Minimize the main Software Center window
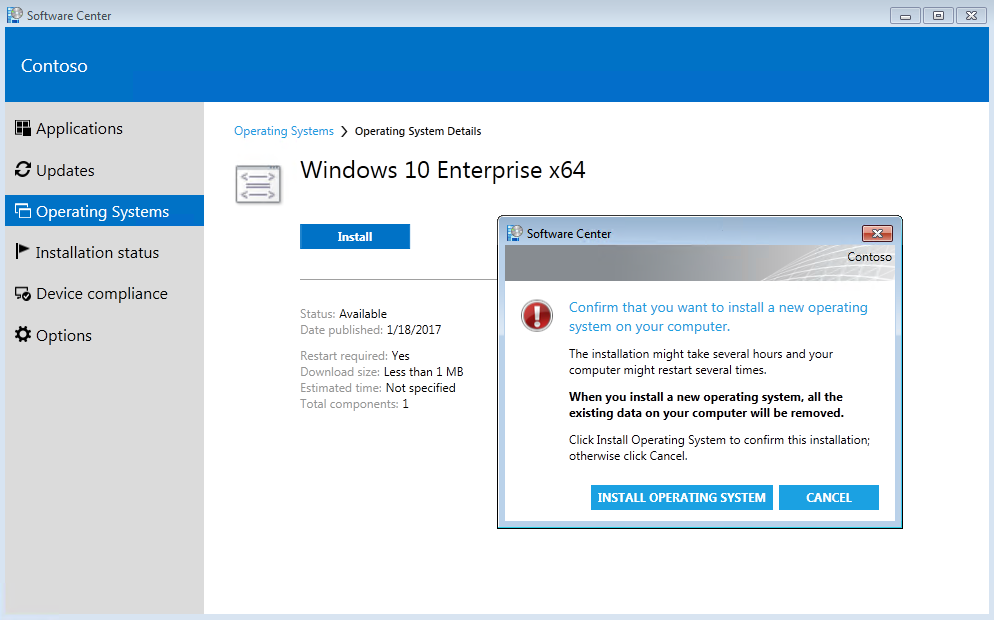The height and width of the screenshot is (620, 994). click(907, 15)
